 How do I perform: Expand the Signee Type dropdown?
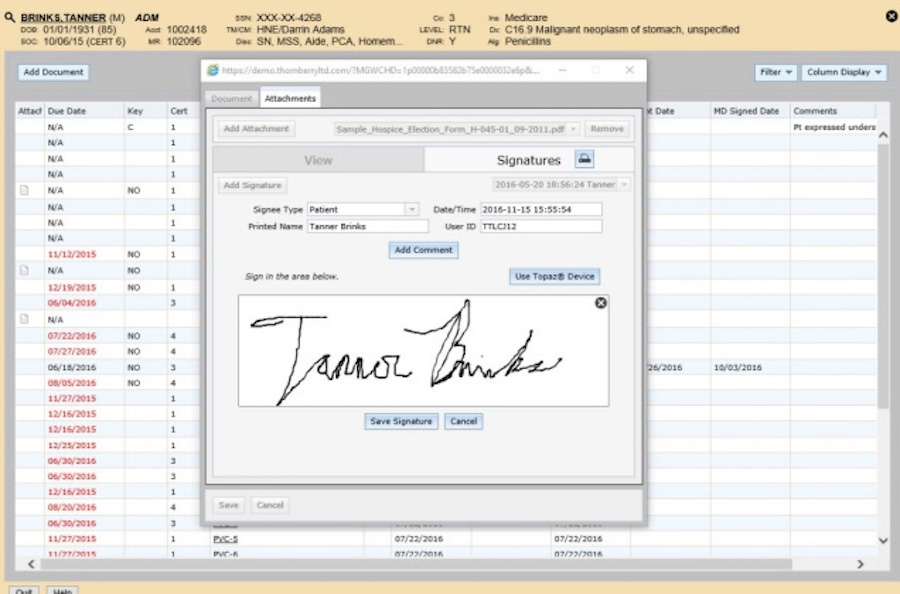pos(412,209)
